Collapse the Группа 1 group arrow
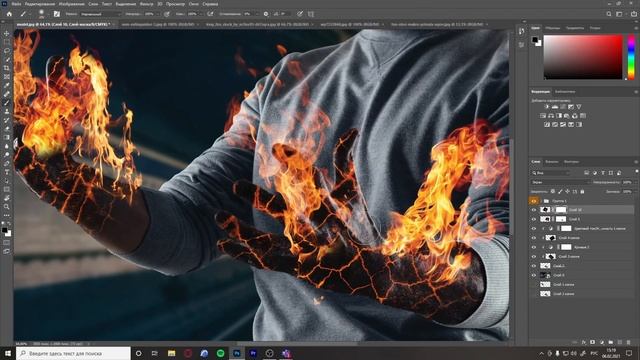 (541, 201)
